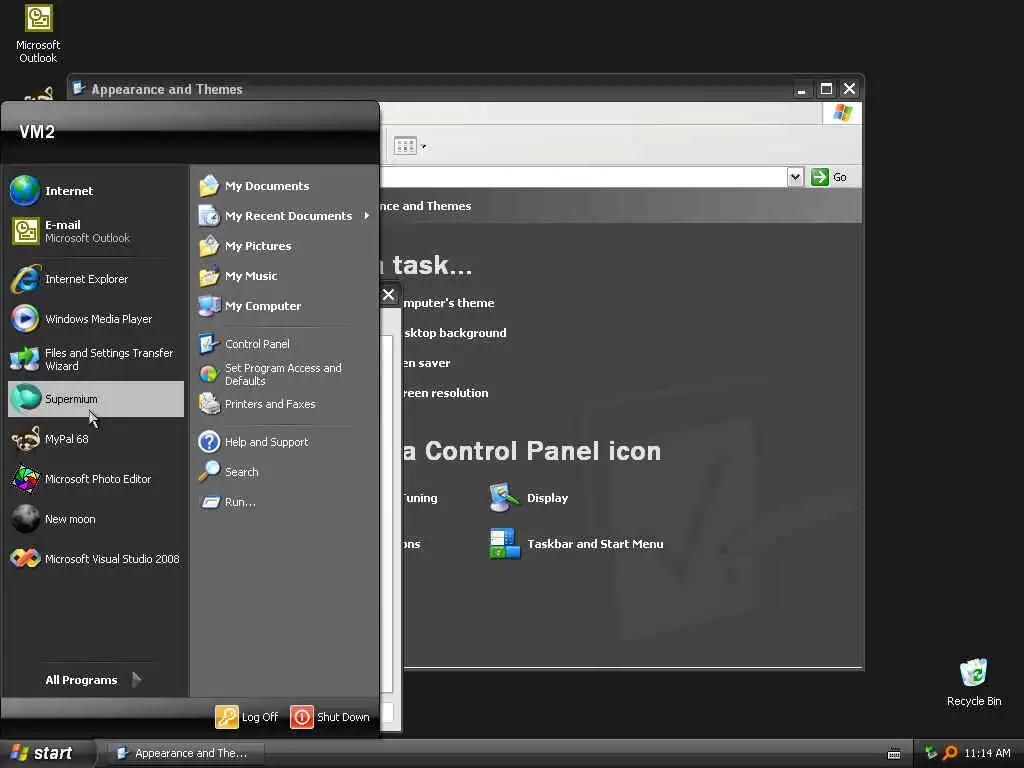Launch E-mail Microsoft Outlook entry
Viewport: 1024px width, 768px height.
(95, 231)
